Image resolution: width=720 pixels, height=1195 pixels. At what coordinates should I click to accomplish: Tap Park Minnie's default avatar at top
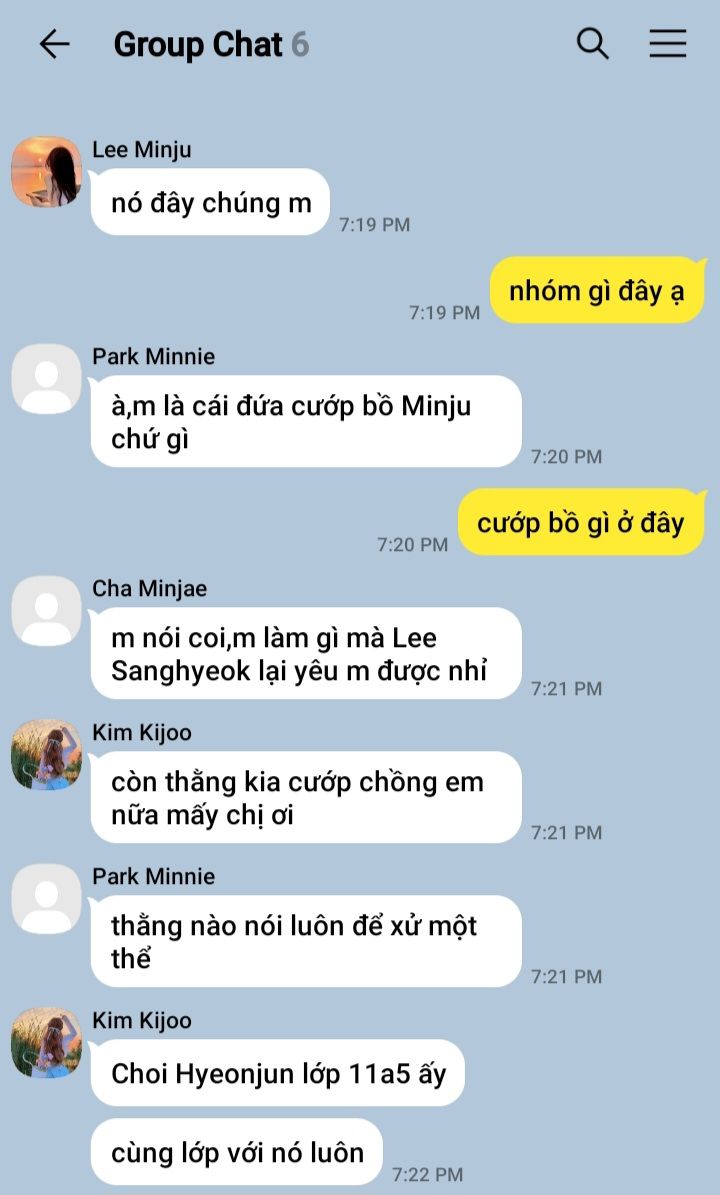(46, 379)
